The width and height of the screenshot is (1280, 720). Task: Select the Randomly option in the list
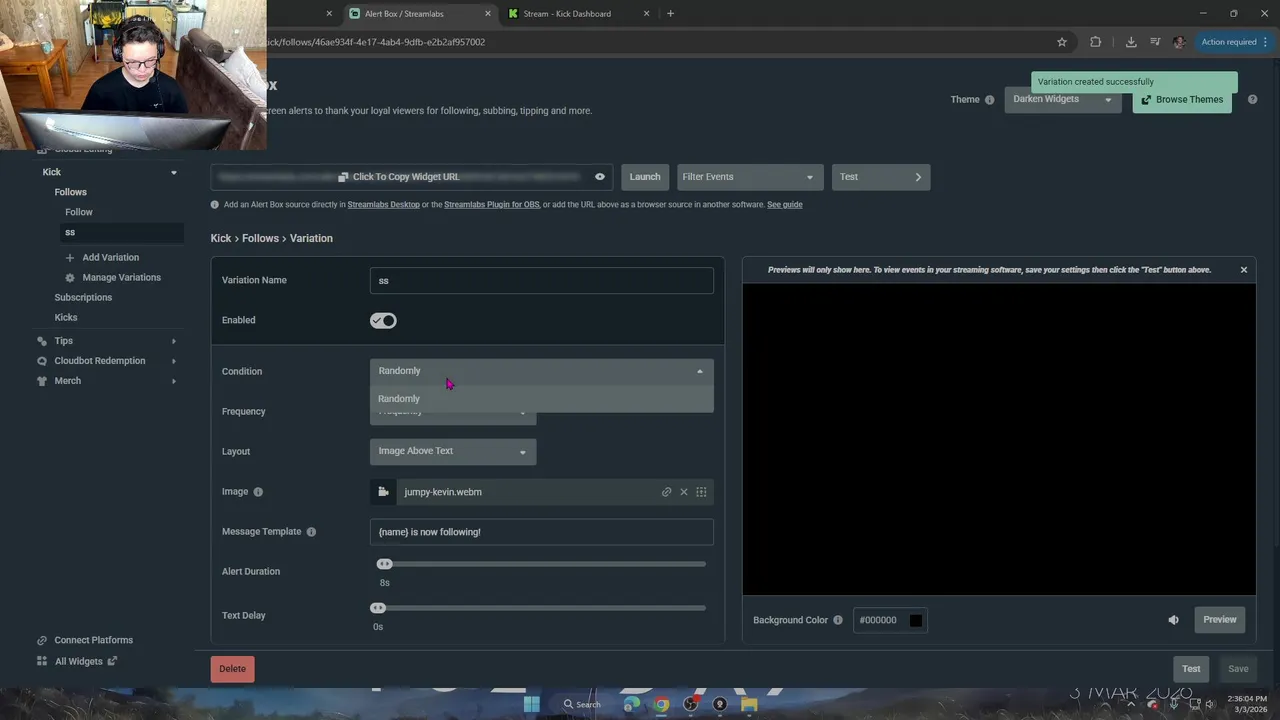[541, 399]
